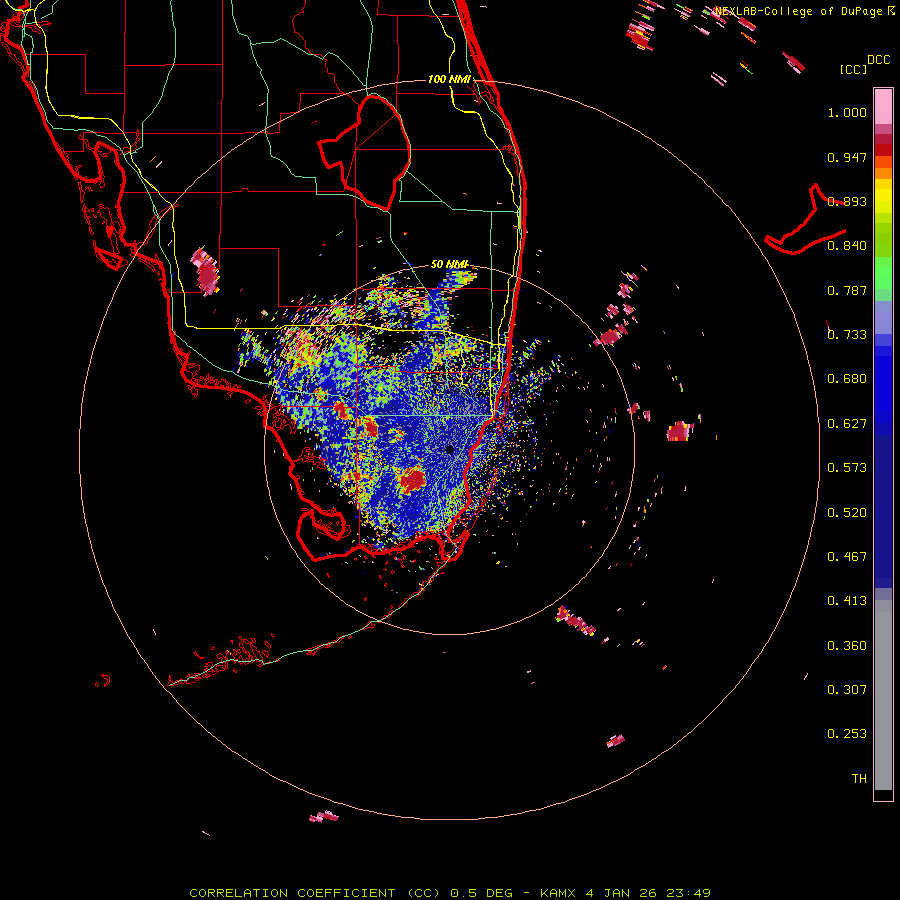This screenshot has height=900, width=900.
Task: Select the 0.307 color scale value
Action: (x=847, y=690)
